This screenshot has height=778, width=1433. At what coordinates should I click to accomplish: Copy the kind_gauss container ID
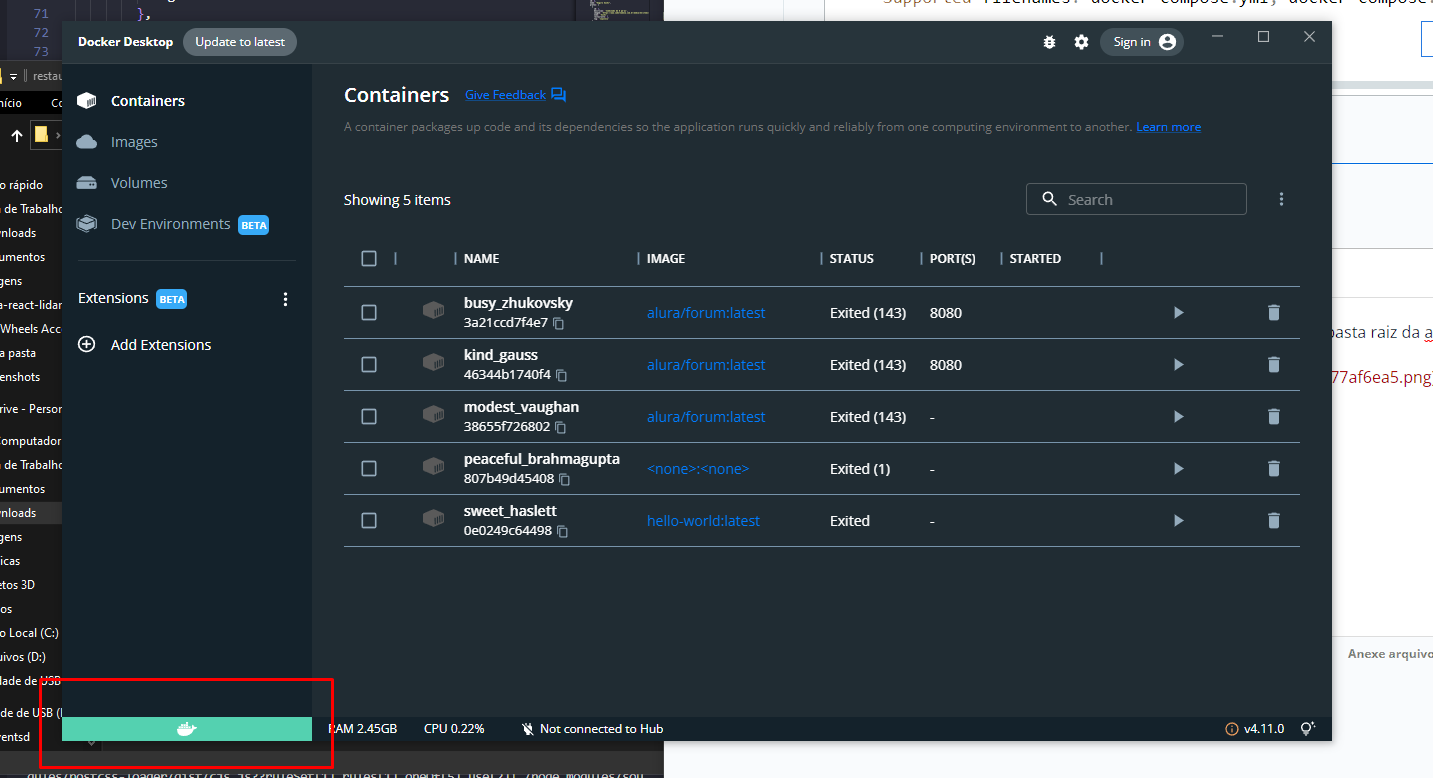562,375
